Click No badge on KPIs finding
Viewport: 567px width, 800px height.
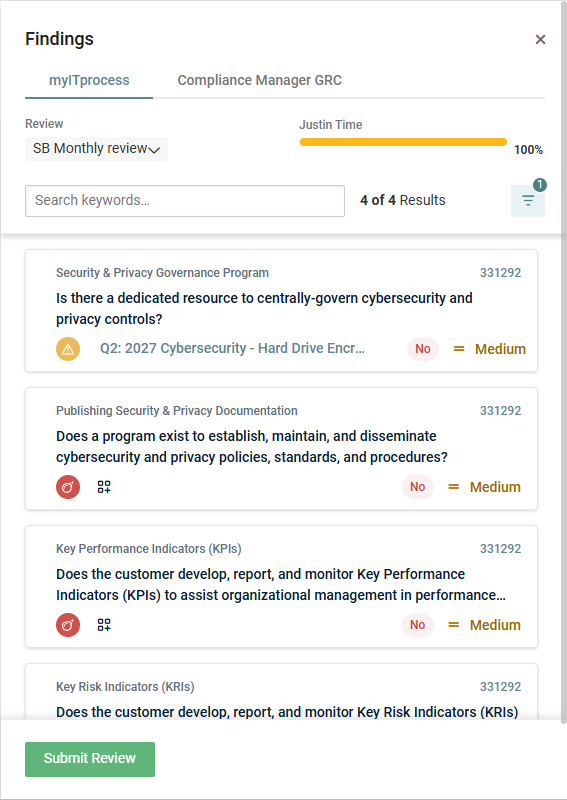417,625
